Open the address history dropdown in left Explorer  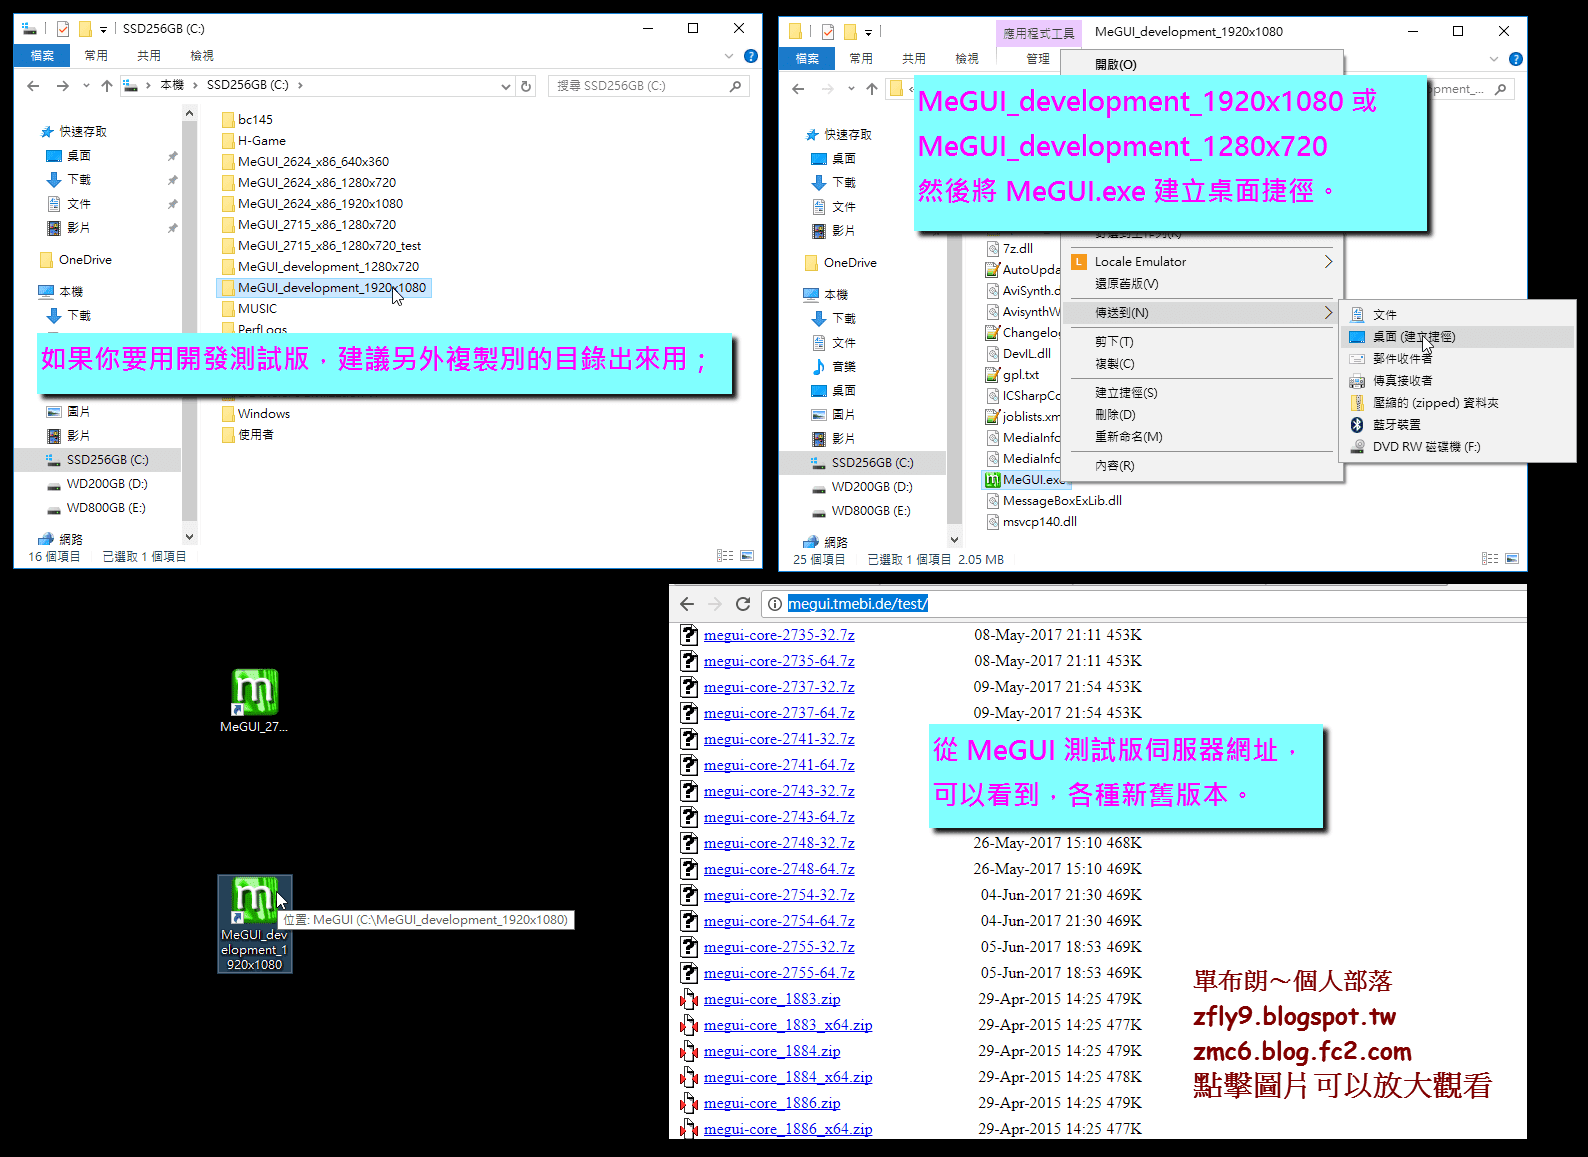tap(506, 86)
